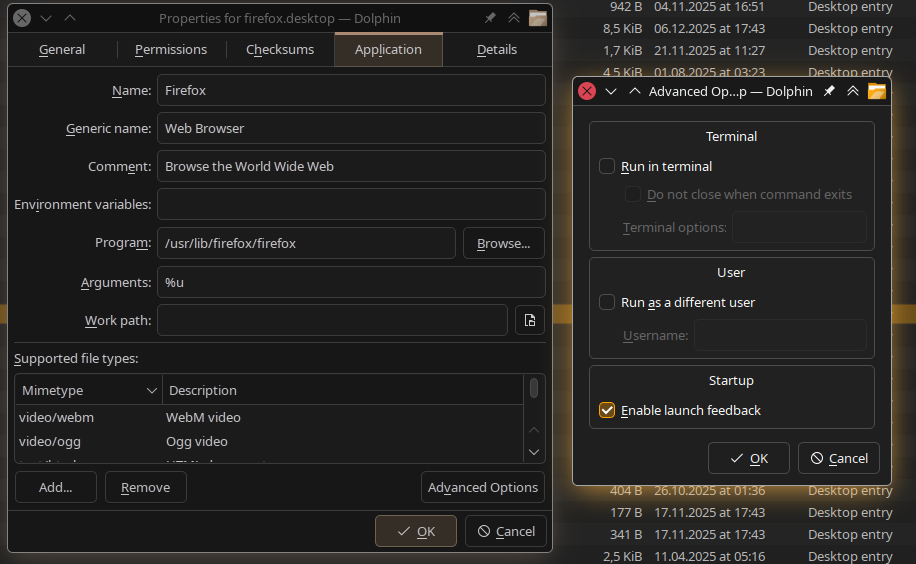
Task: Click the file types list scroll-up arrow
Action: pyautogui.click(x=534, y=429)
